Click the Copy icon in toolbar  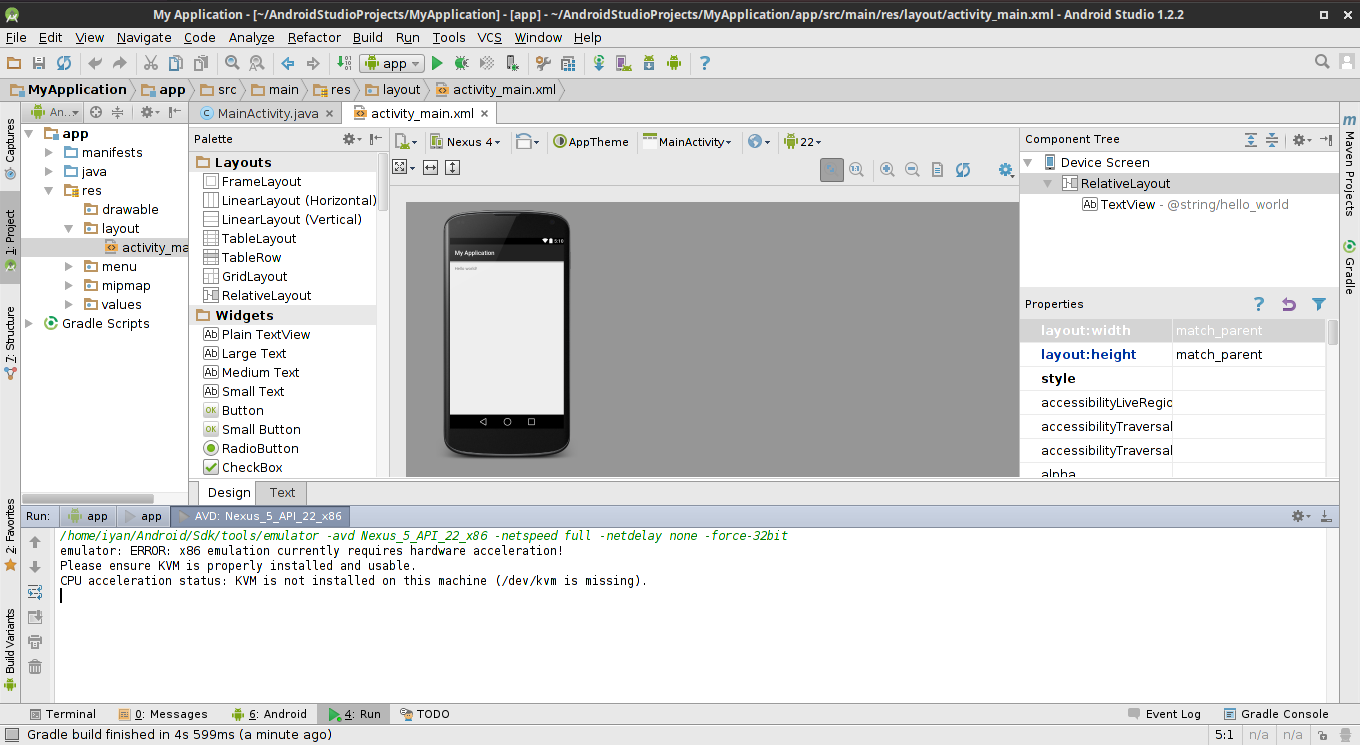(176, 63)
